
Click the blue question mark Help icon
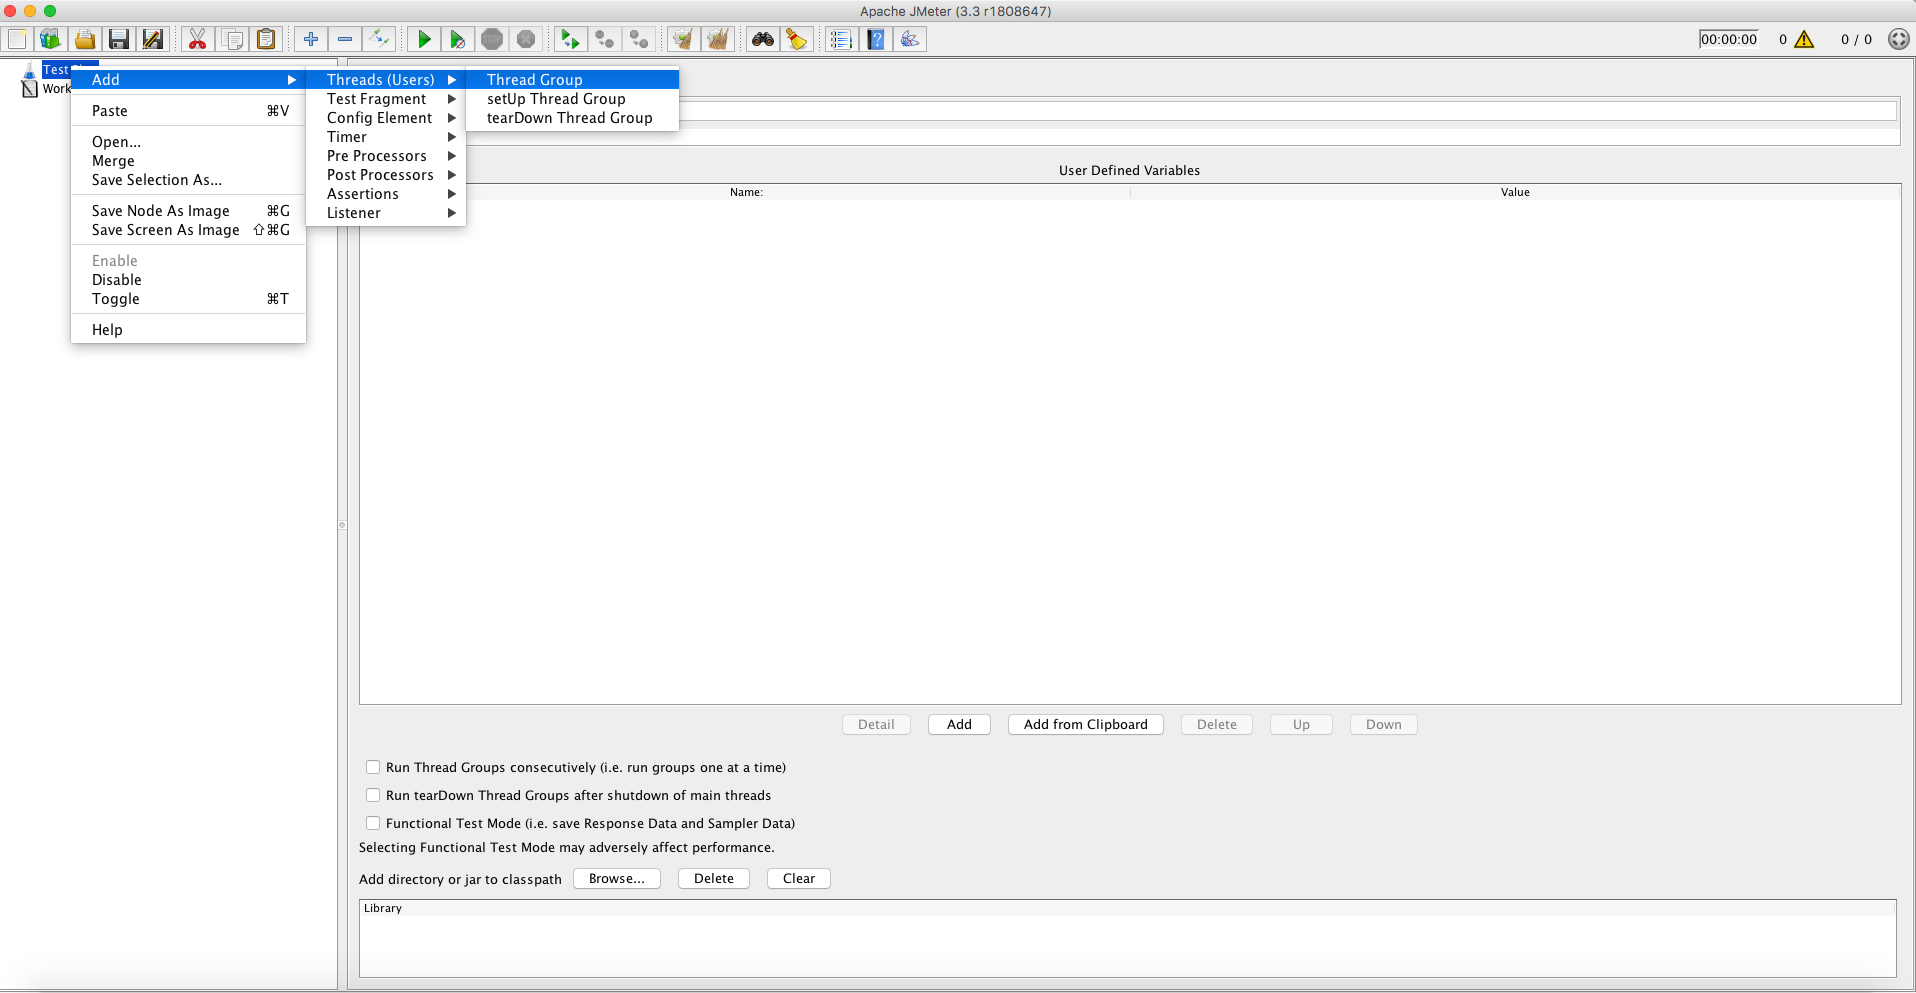point(876,39)
